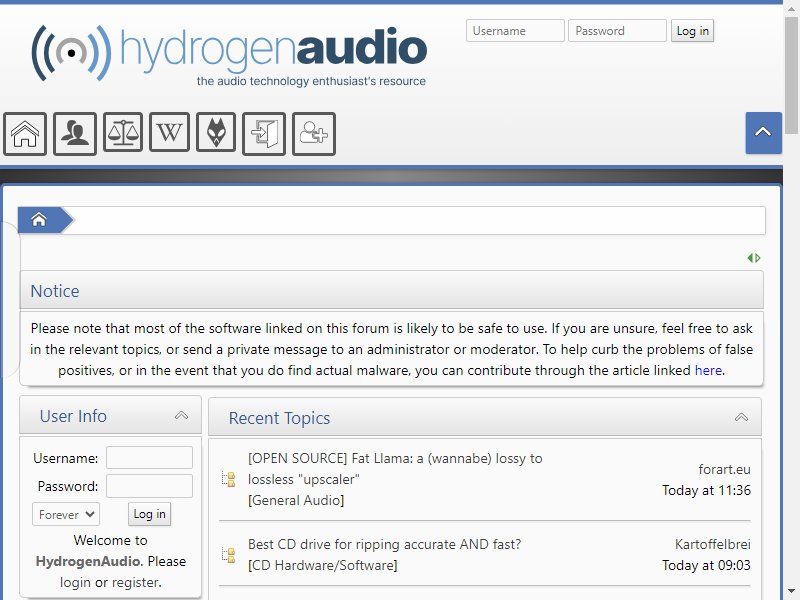Open the [General Audio] board link

(x=296, y=501)
